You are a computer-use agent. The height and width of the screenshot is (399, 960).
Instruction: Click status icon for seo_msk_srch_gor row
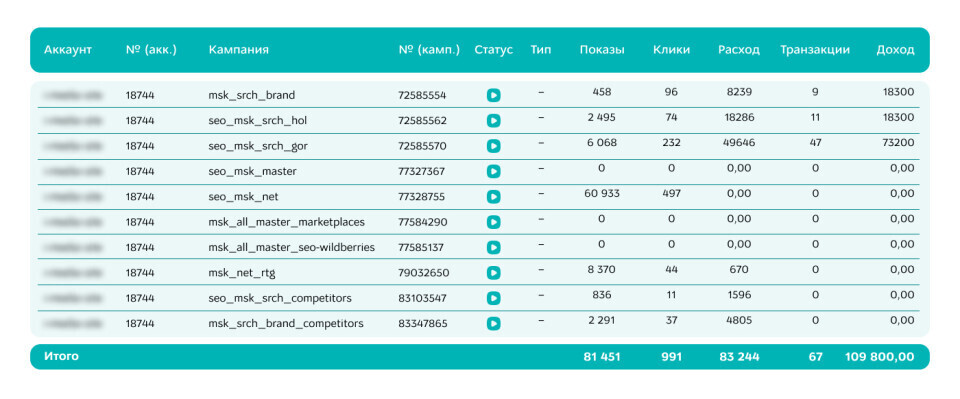pos(493,146)
